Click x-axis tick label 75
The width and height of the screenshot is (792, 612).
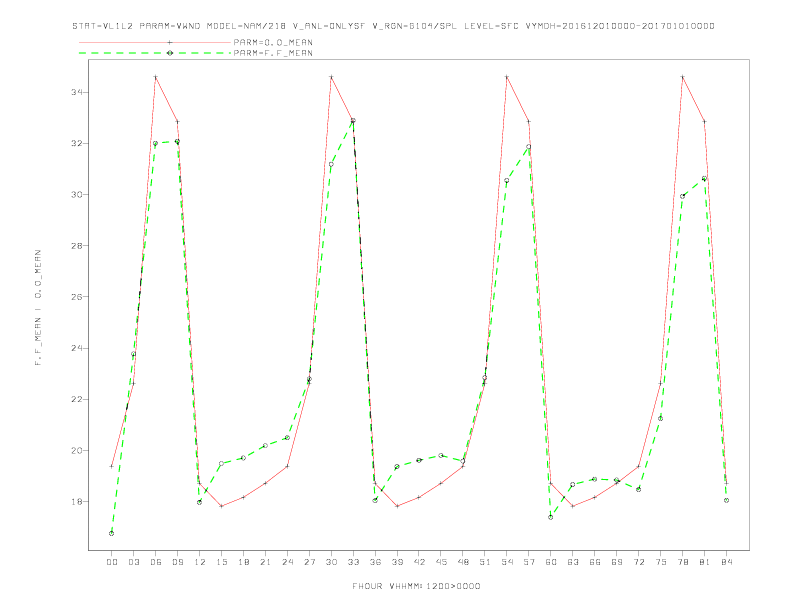click(660, 562)
